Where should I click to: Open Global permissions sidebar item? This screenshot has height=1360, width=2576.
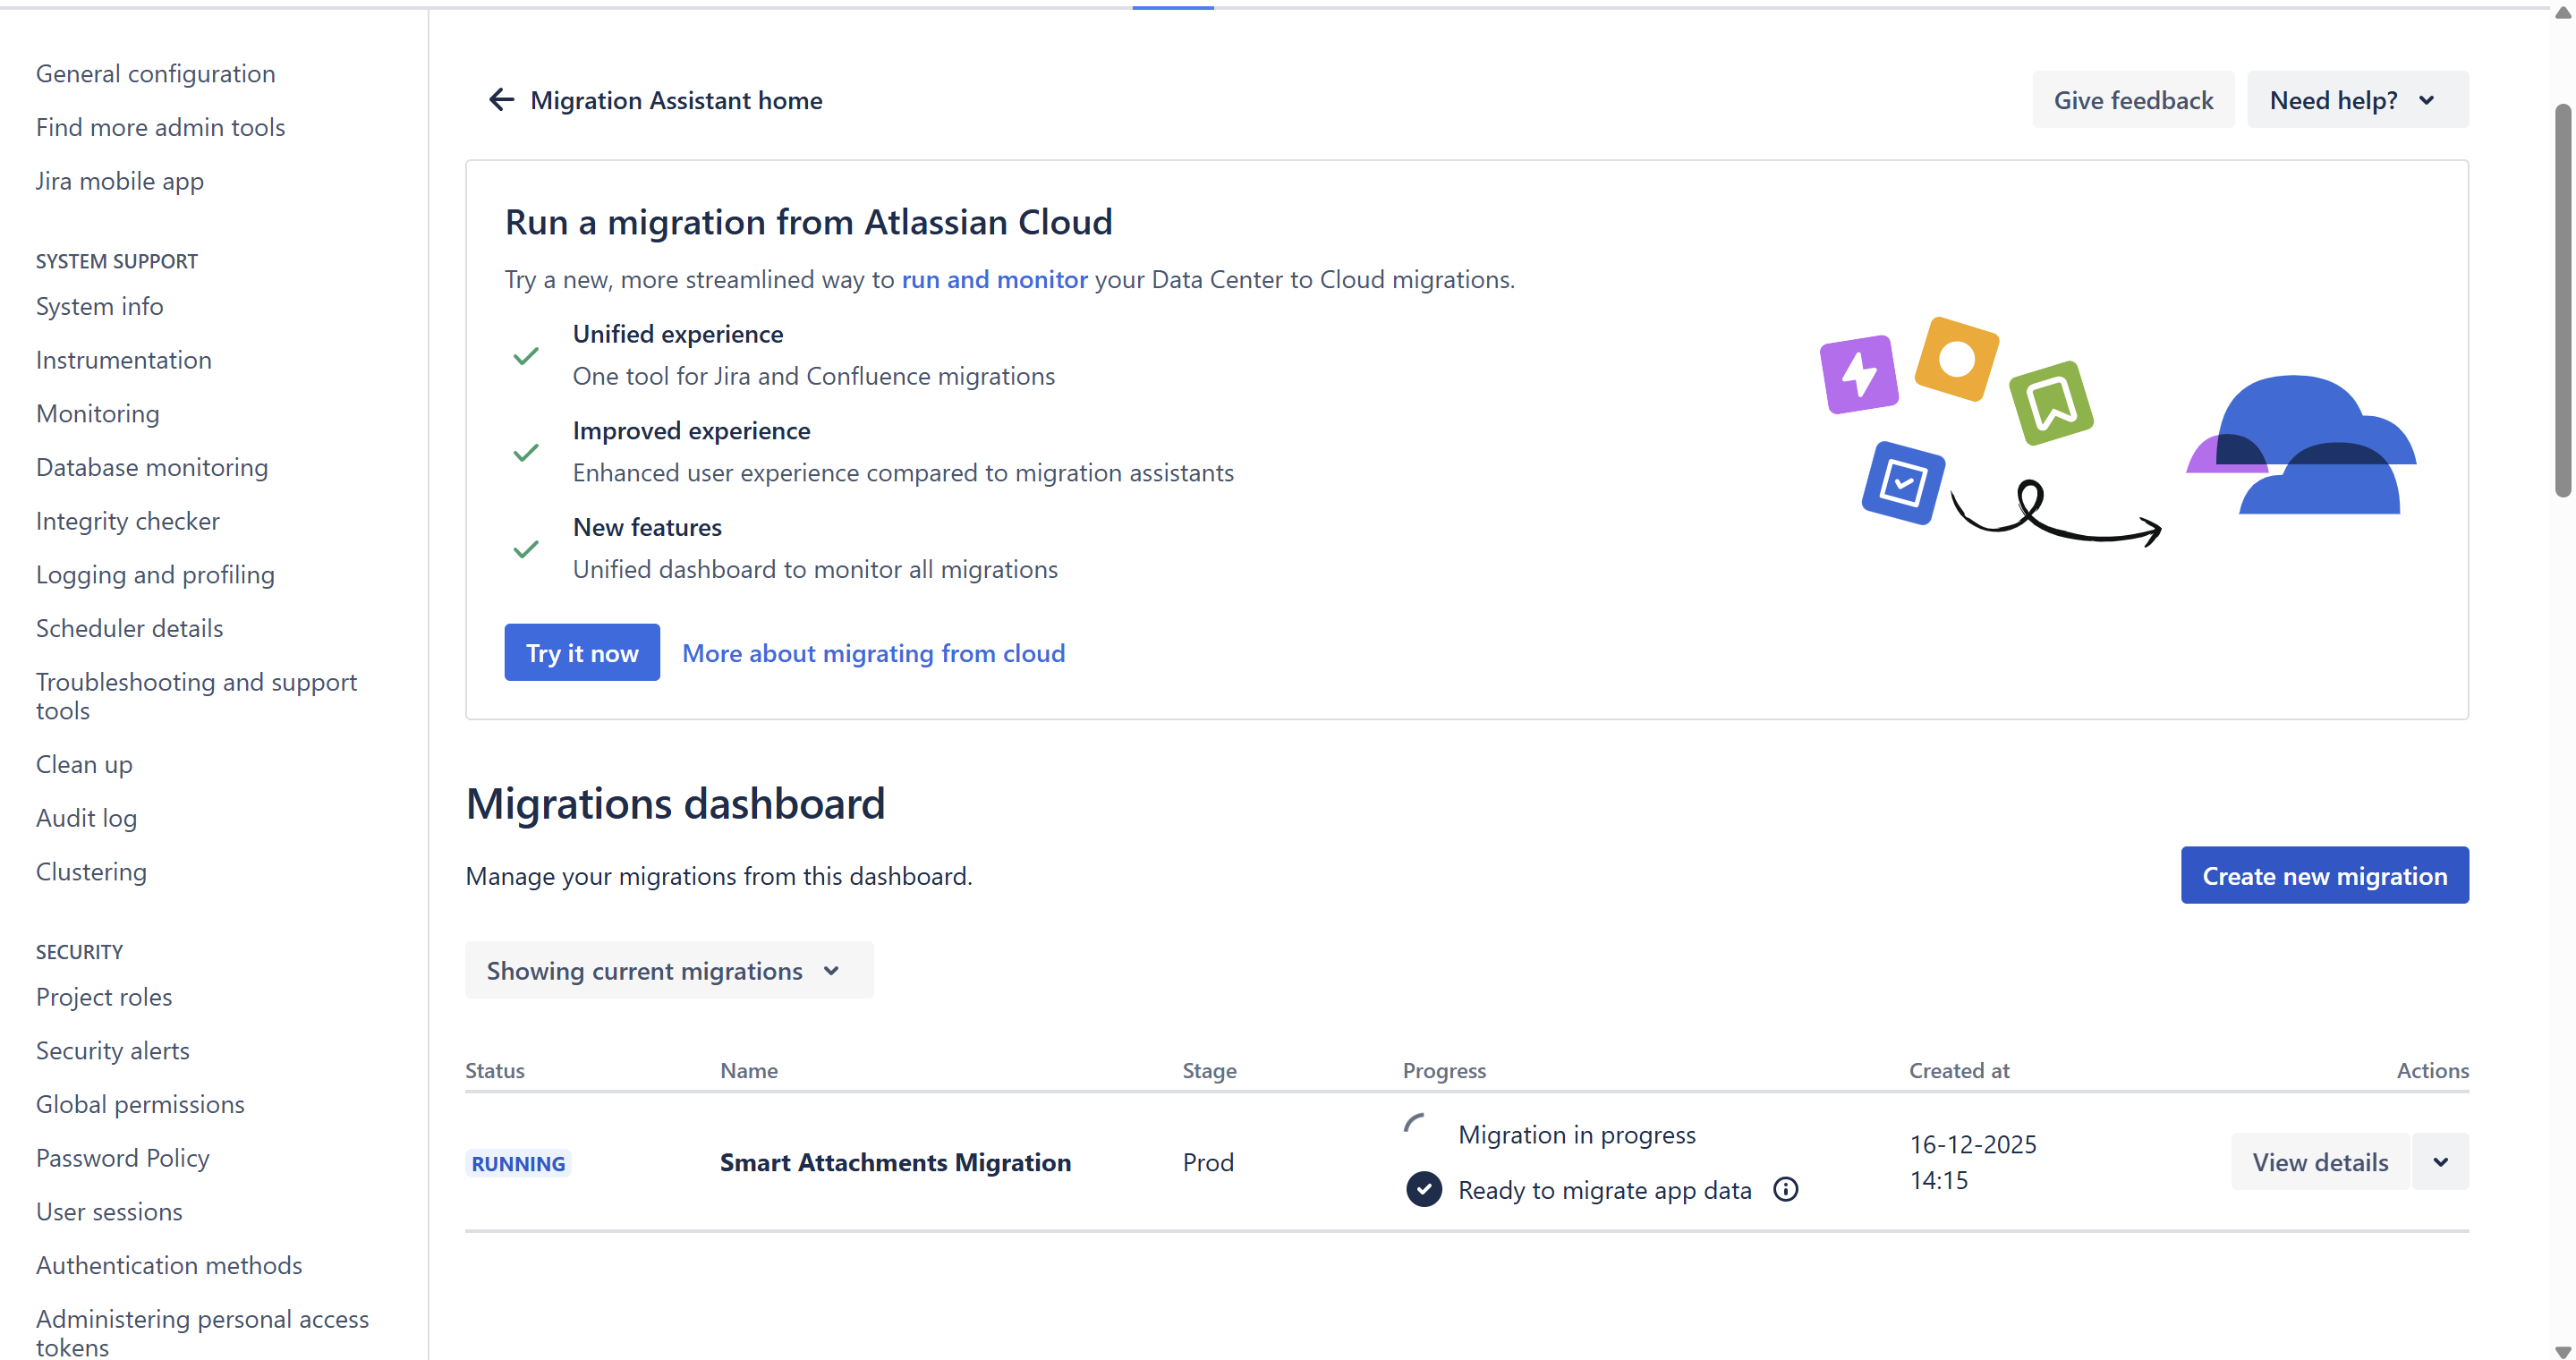140,1104
